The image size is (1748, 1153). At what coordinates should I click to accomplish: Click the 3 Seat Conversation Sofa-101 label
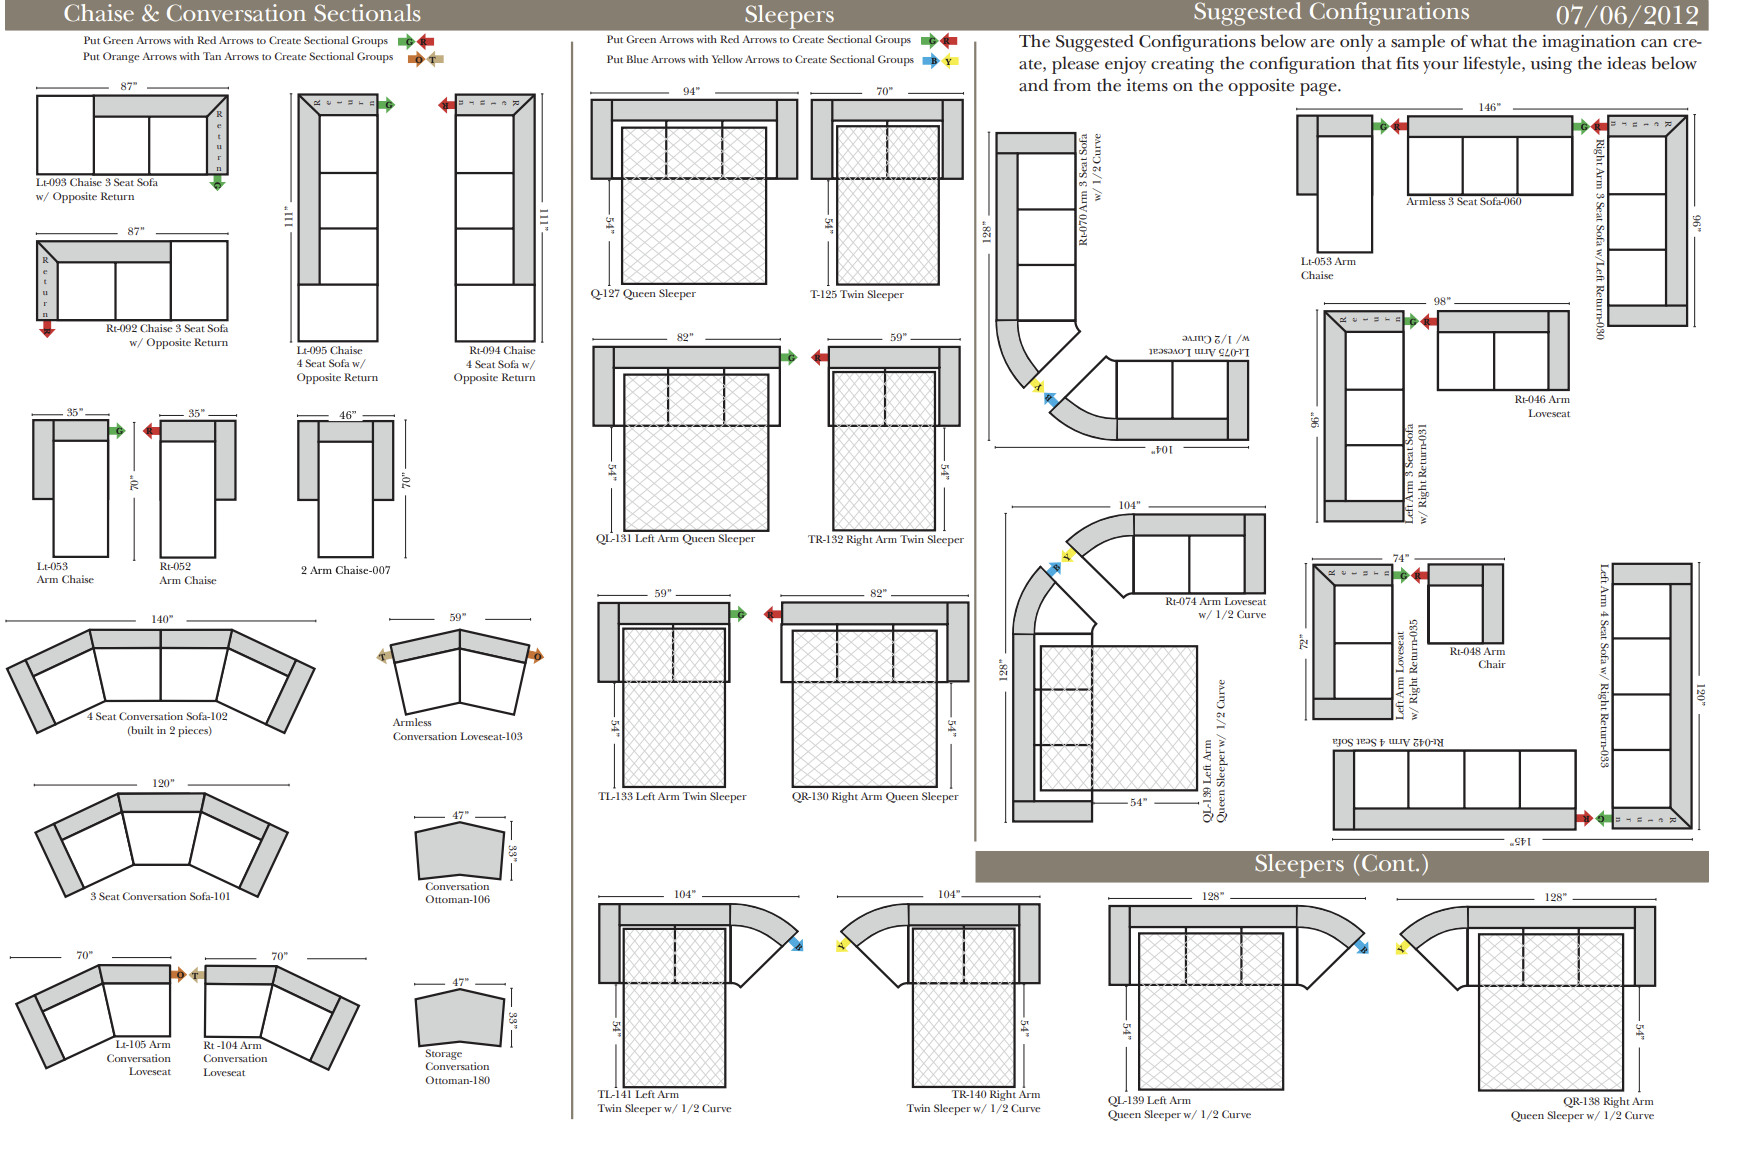pos(160,897)
